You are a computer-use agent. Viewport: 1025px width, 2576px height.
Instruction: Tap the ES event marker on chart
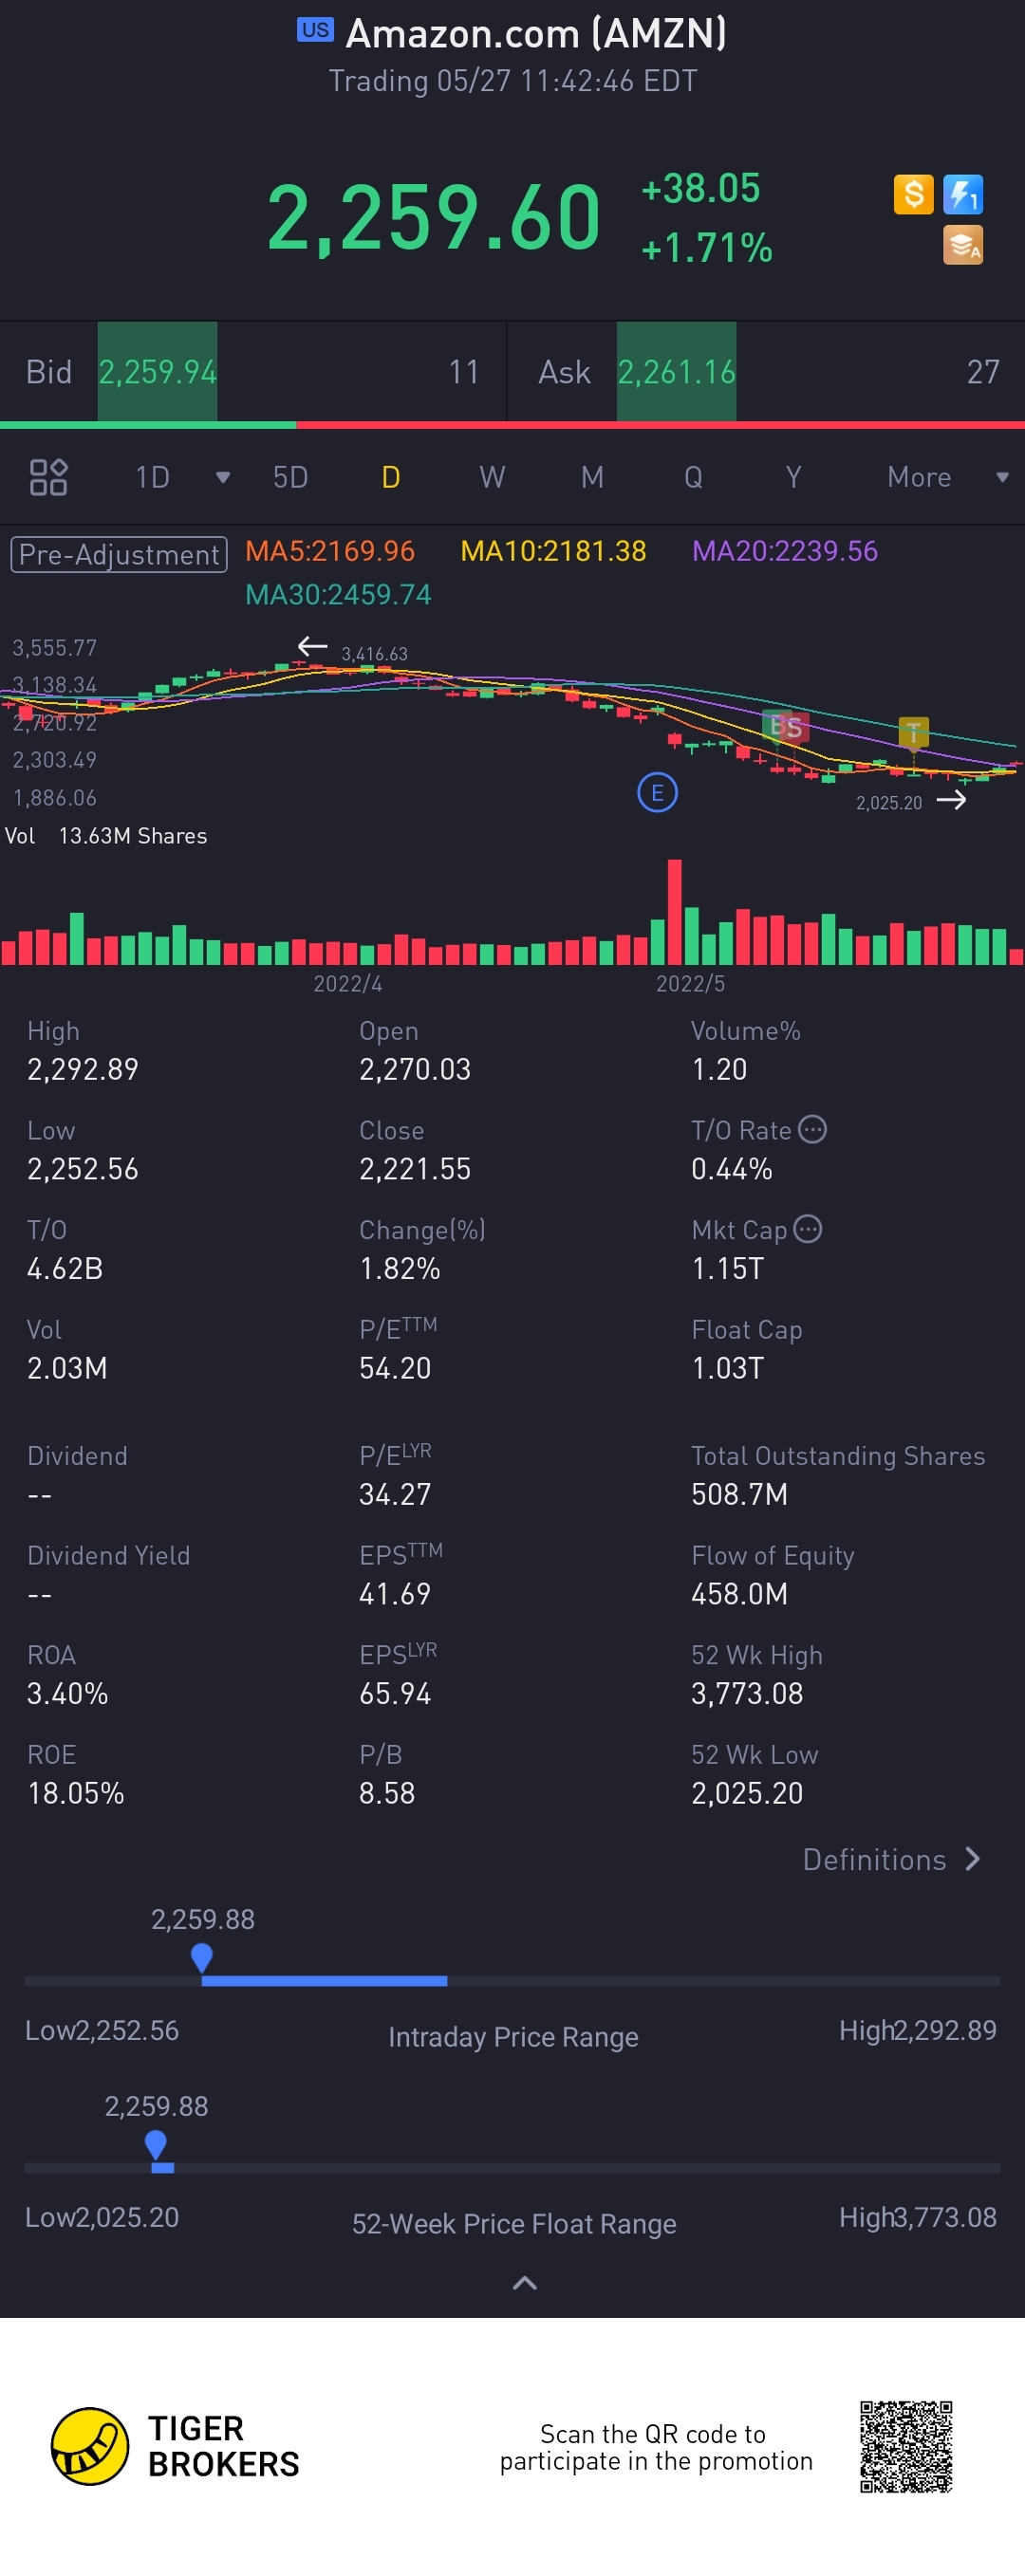point(785,727)
